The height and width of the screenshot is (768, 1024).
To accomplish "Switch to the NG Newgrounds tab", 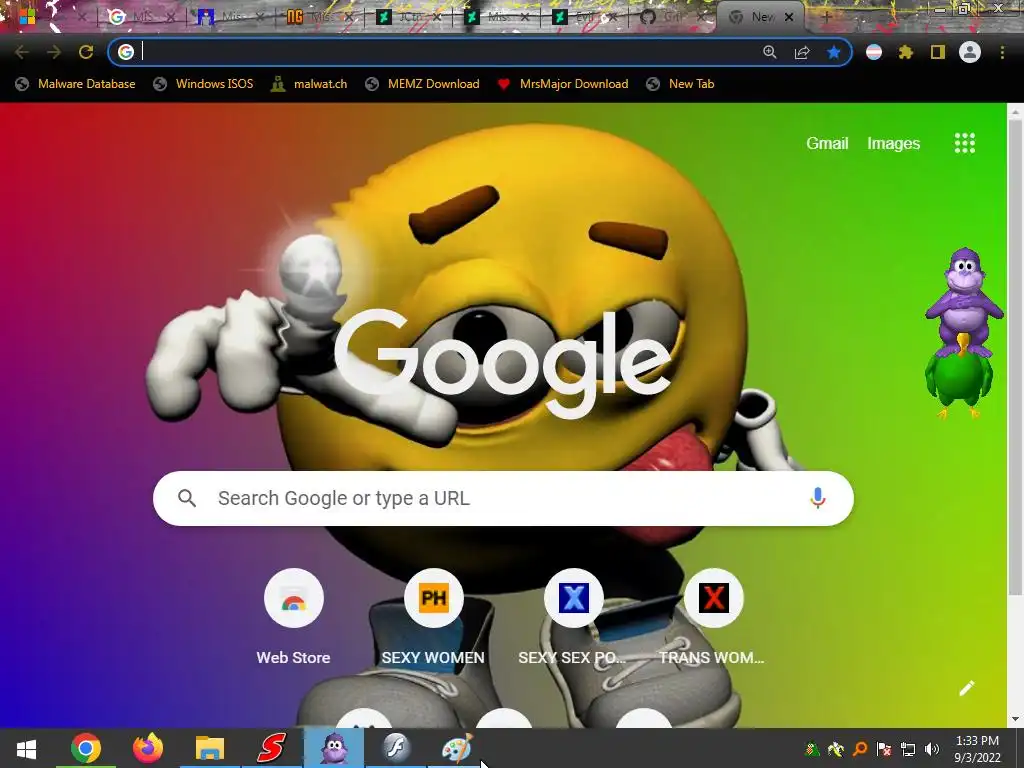I will pyautogui.click(x=321, y=17).
